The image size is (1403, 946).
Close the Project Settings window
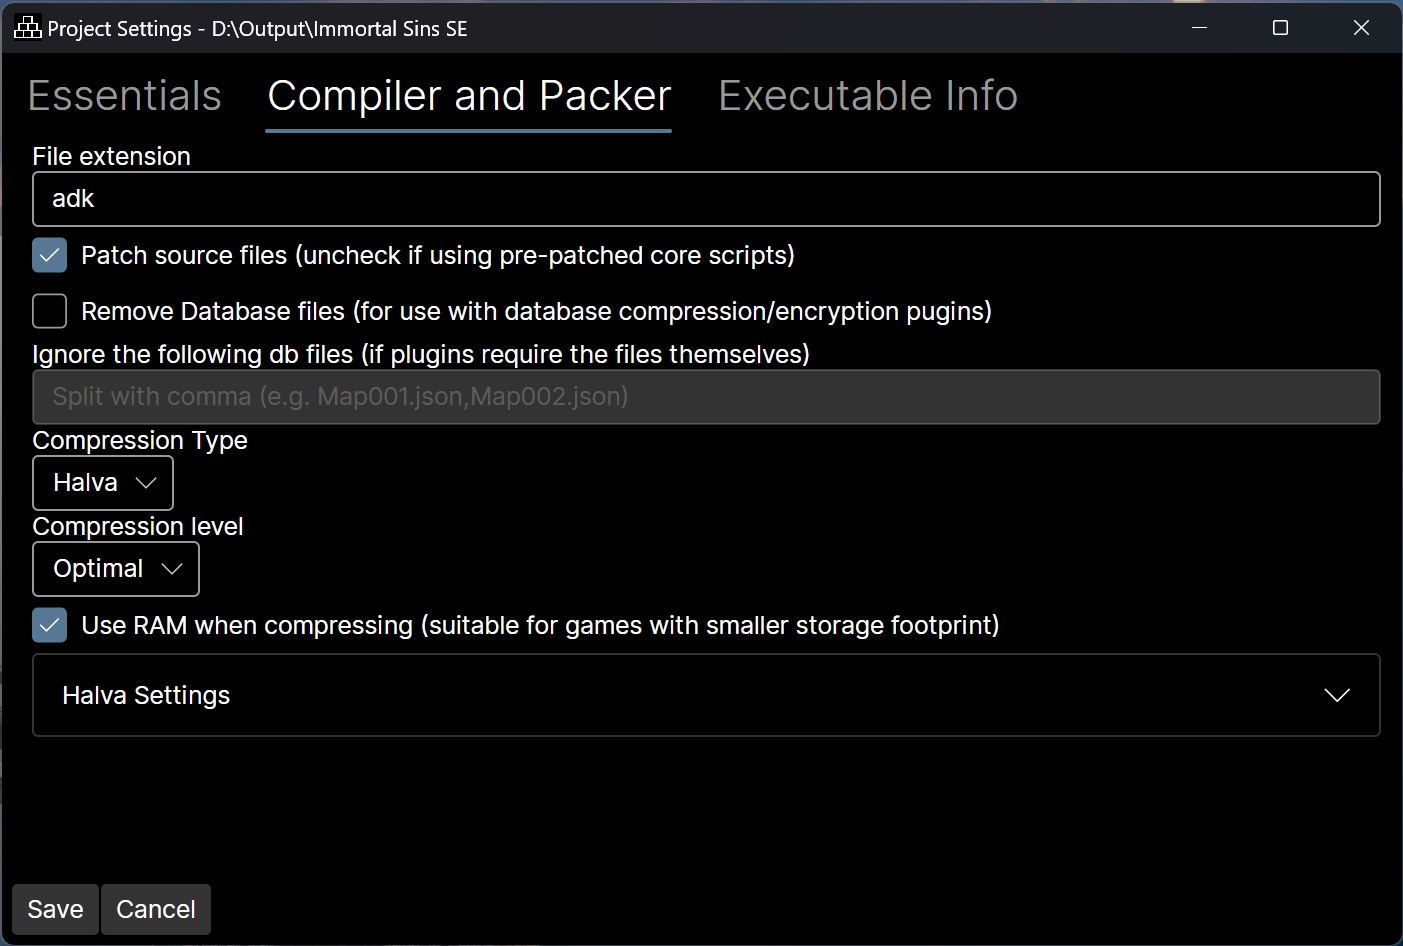point(1361,28)
